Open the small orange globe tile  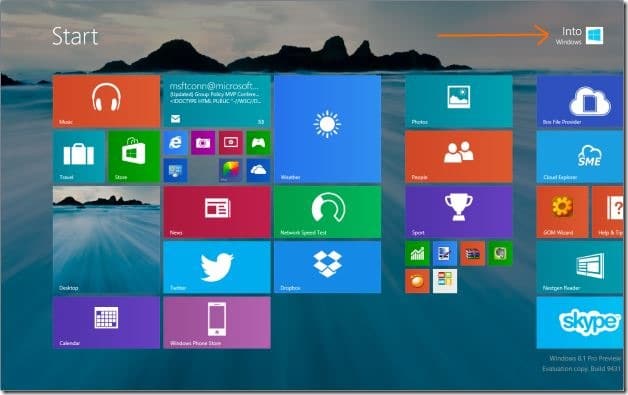tap(417, 281)
